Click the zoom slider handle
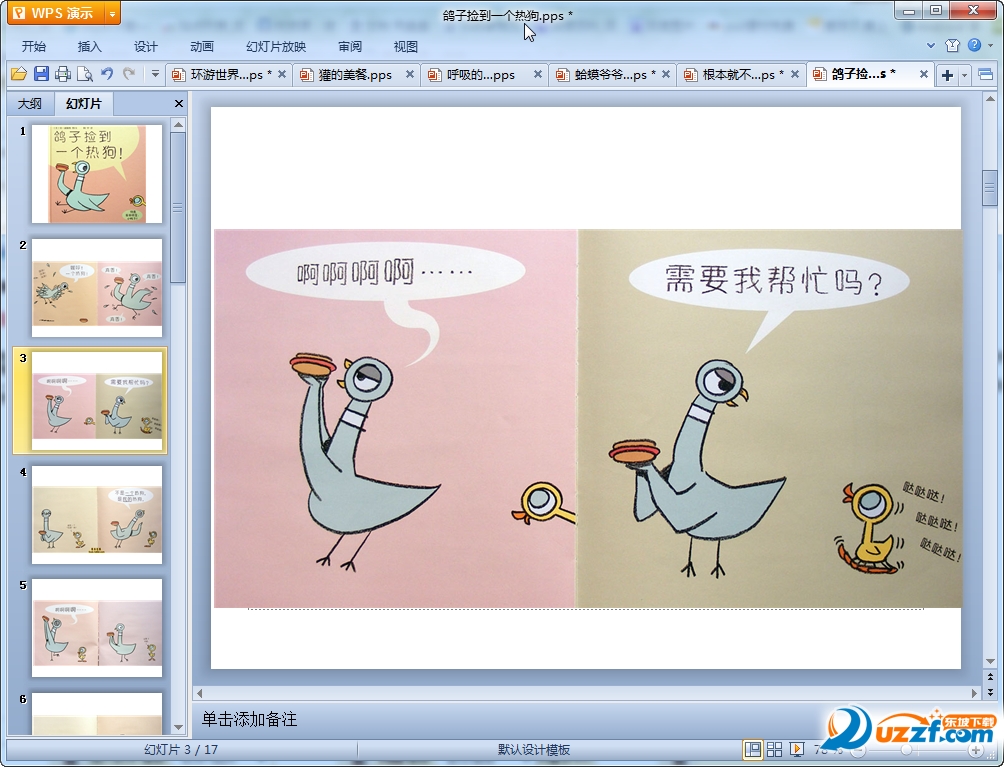This screenshot has width=1004, height=767. pos(906,750)
